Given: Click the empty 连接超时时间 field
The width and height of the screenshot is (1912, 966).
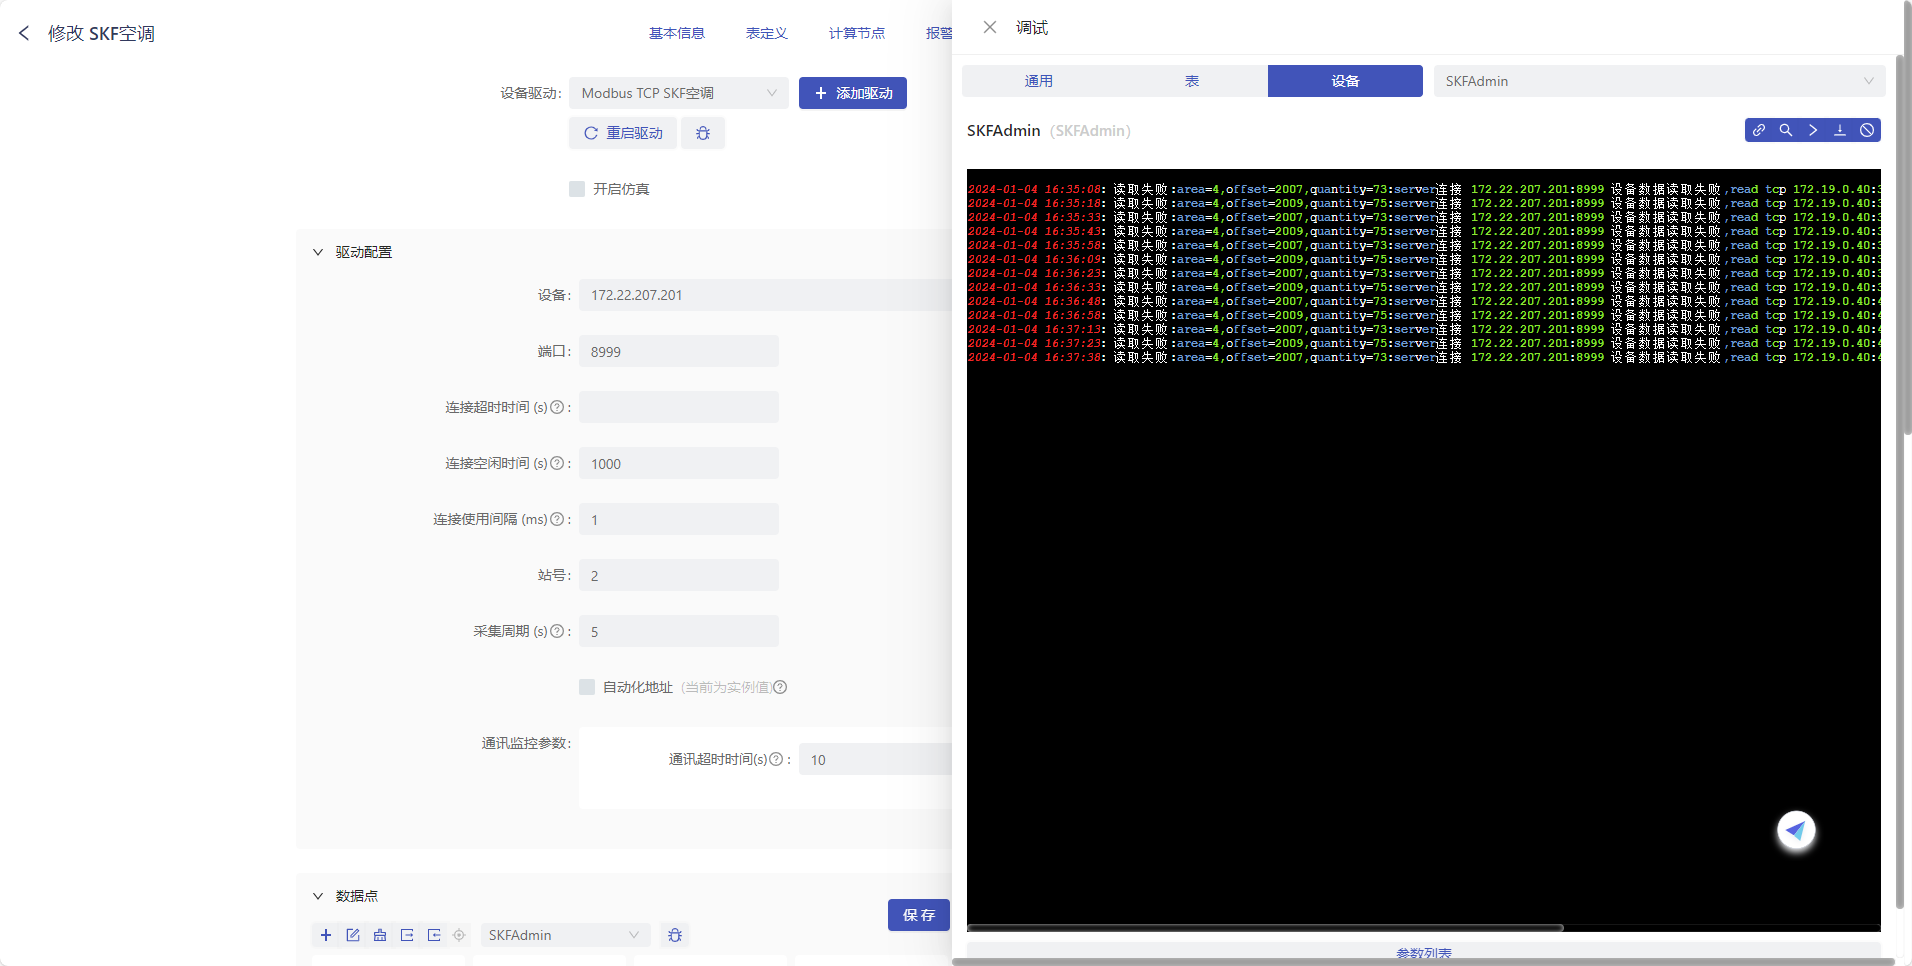Looking at the screenshot, I should pos(679,407).
